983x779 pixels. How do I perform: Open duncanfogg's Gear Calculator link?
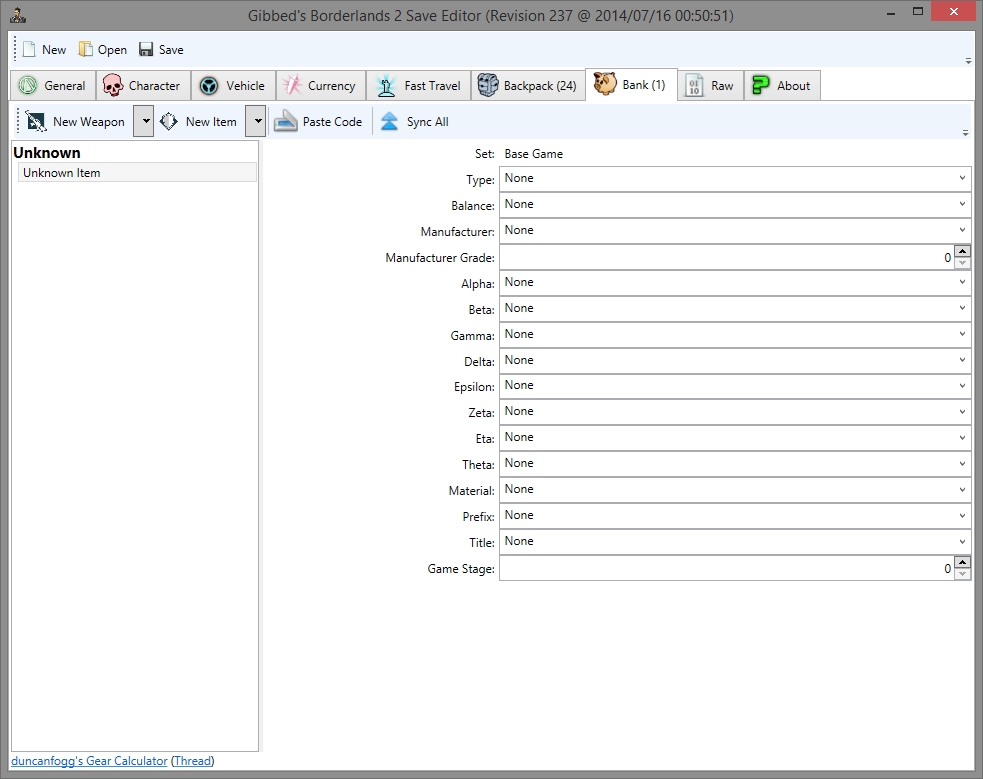89,761
